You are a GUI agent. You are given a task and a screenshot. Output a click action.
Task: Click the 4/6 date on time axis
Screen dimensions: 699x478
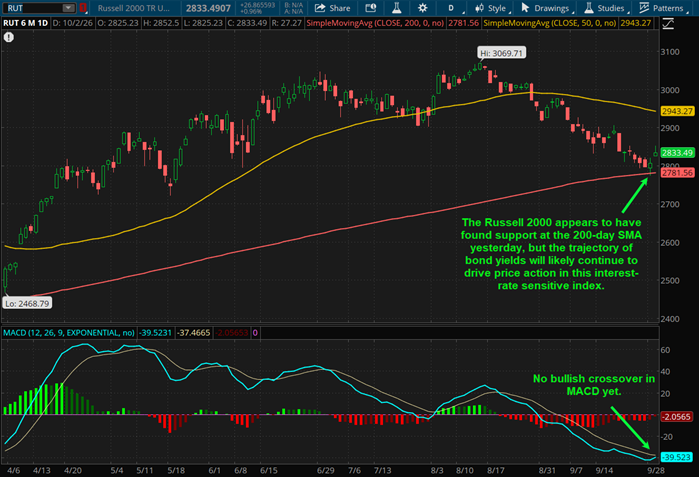tap(13, 470)
